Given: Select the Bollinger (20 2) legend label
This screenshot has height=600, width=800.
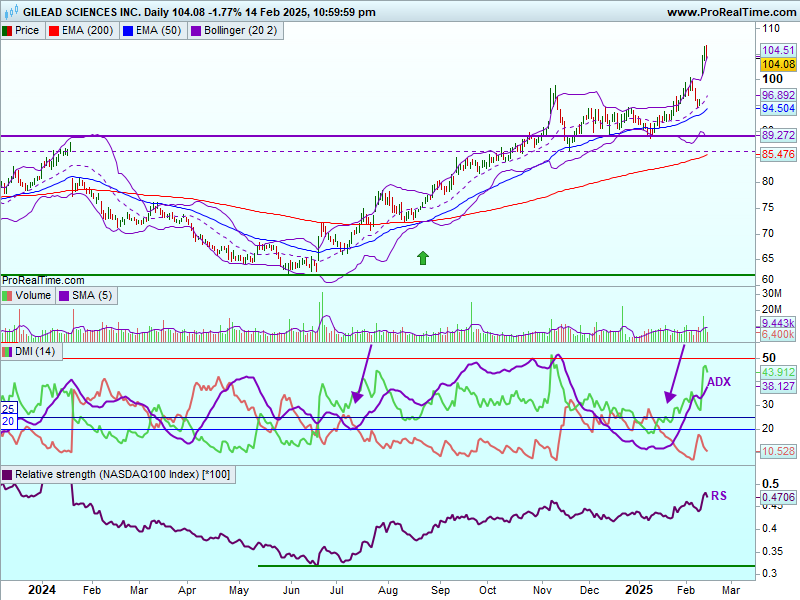Looking at the screenshot, I should coord(240,31).
